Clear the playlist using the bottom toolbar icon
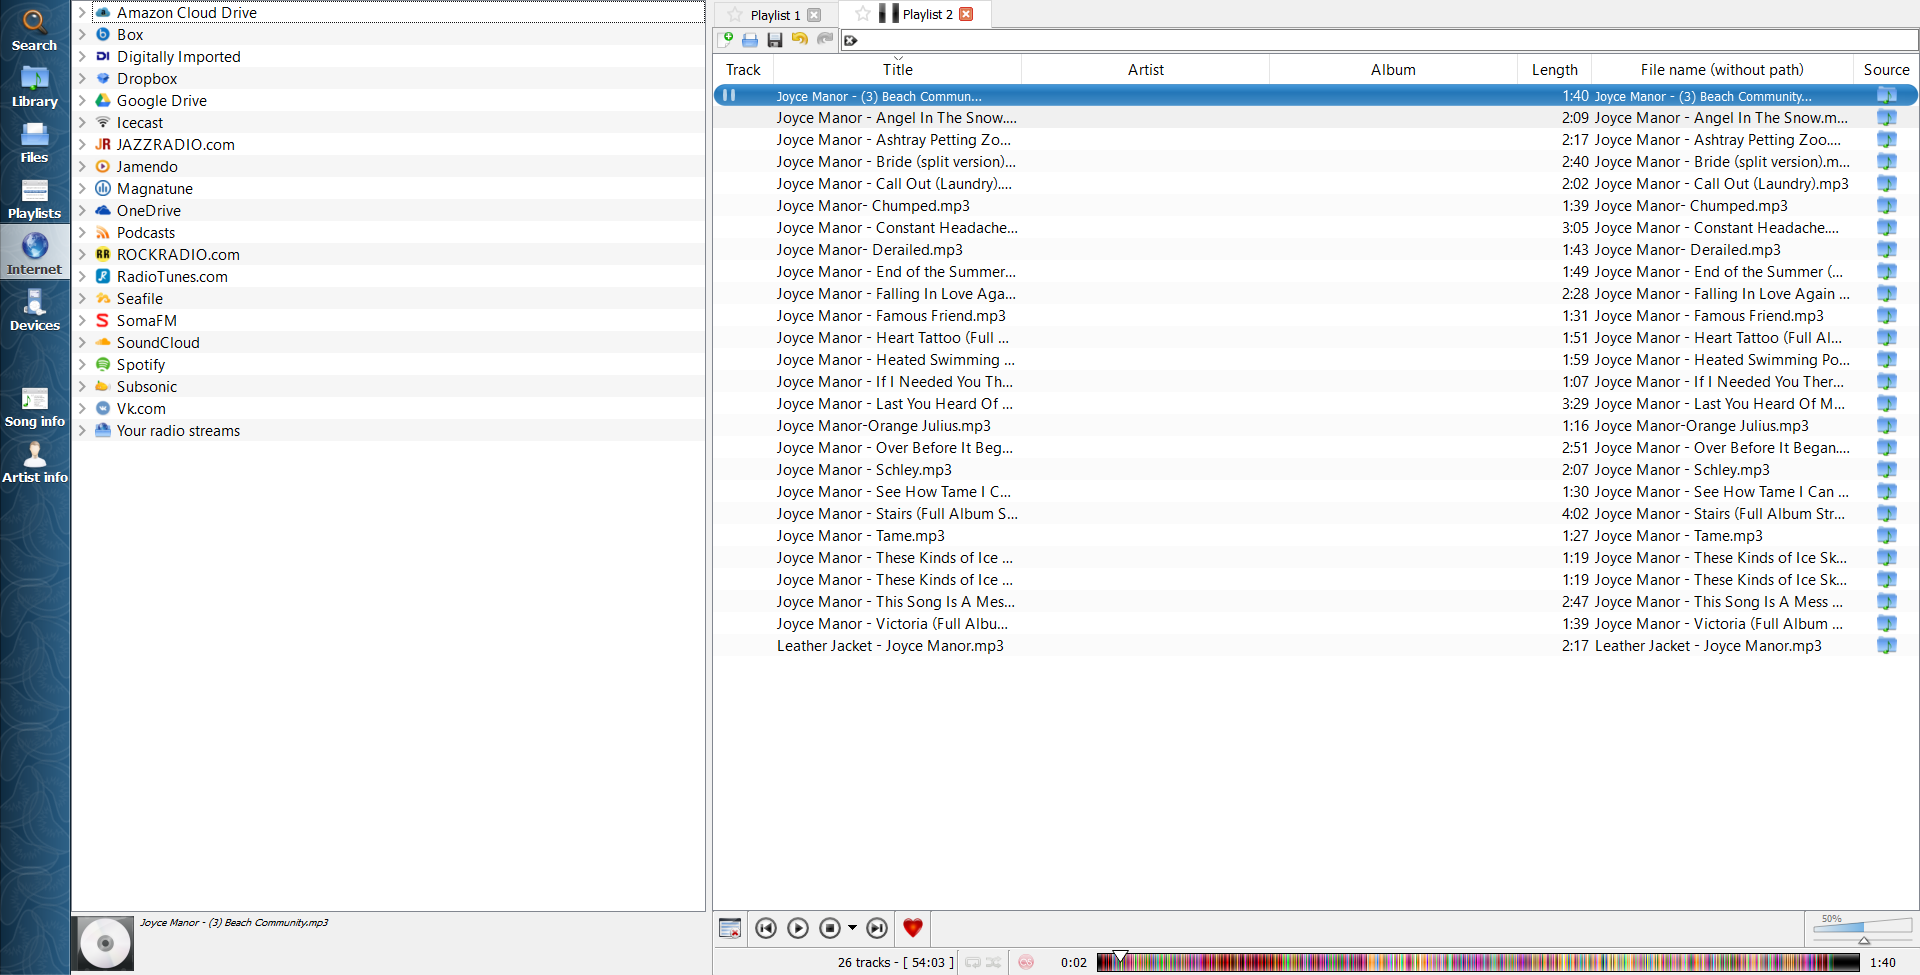1920x975 pixels. 730,928
